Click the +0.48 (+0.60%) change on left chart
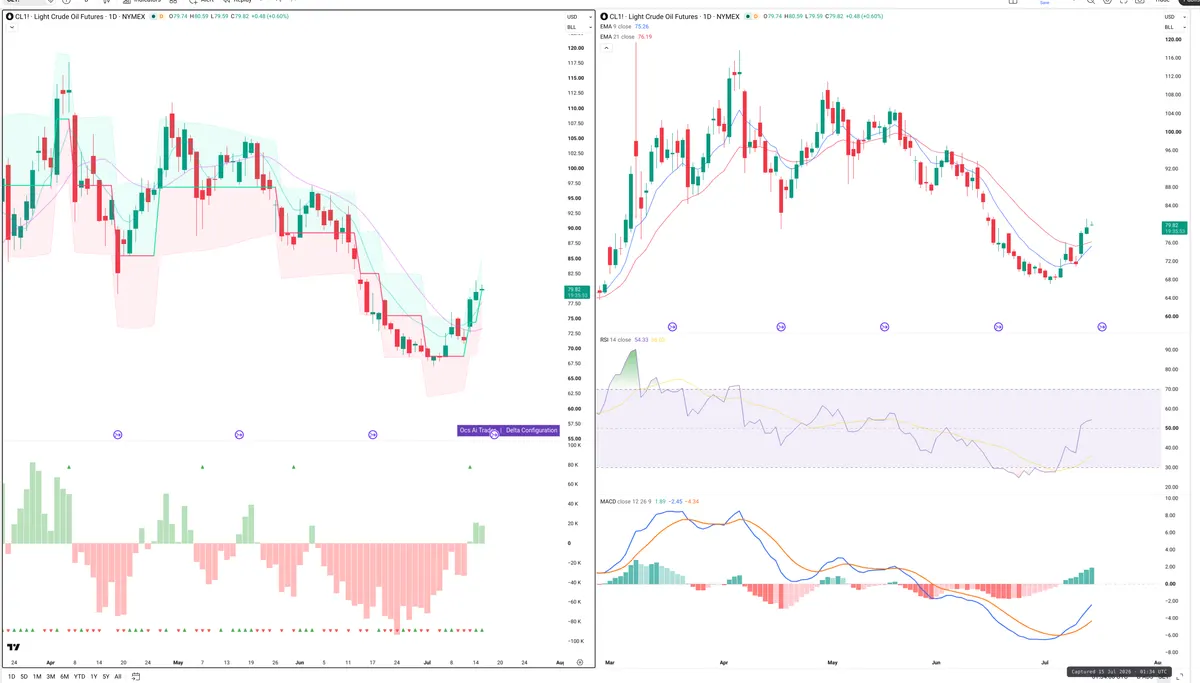 tap(270, 16)
